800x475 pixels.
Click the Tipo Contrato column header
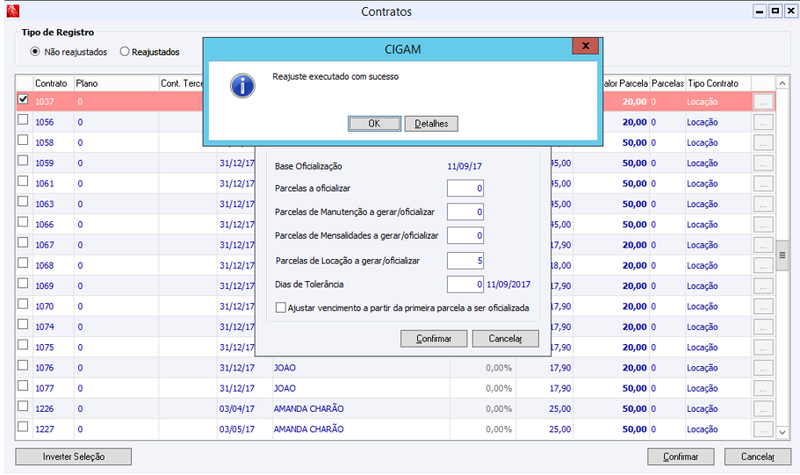(713, 83)
